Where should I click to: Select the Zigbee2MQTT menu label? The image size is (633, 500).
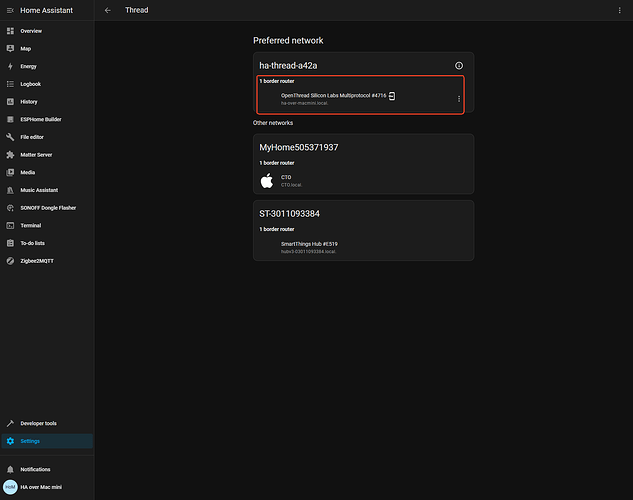(37, 261)
